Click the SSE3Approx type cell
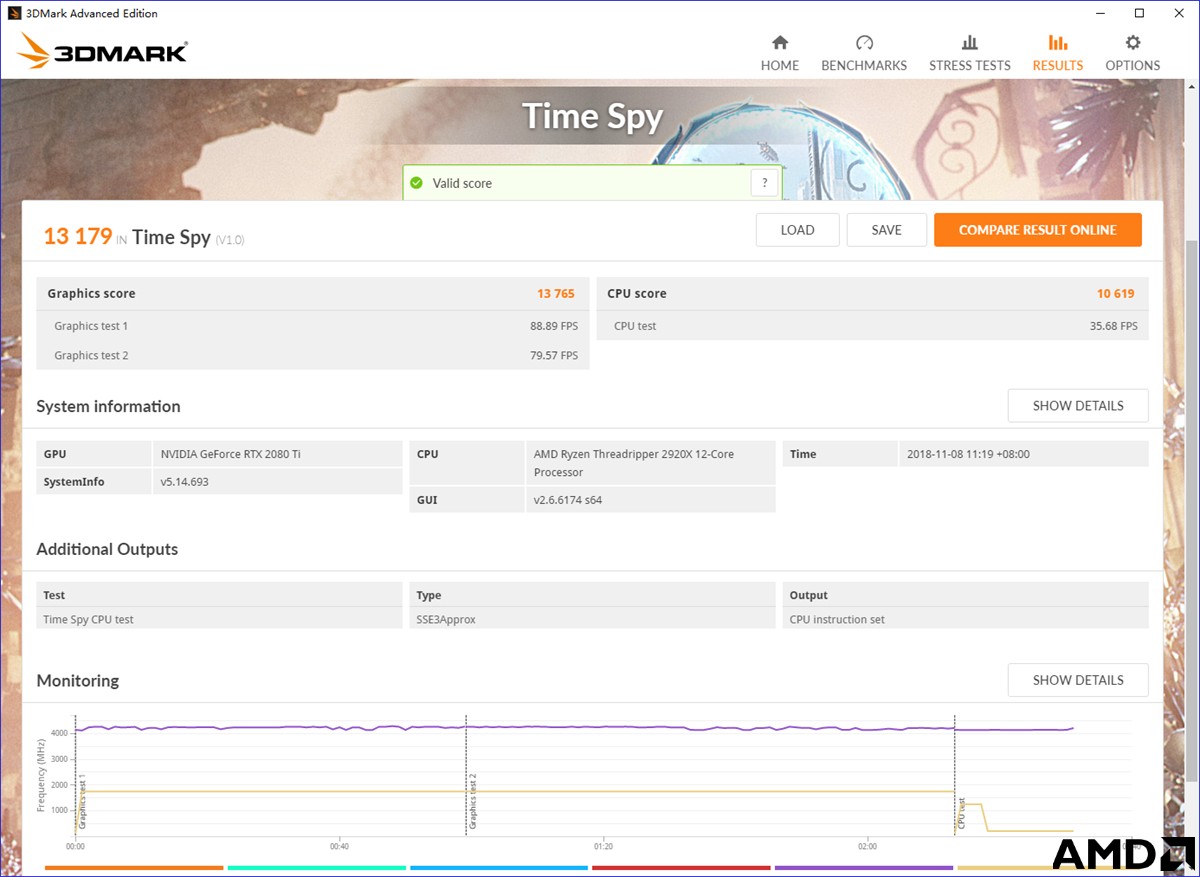1200x877 pixels. (592, 619)
